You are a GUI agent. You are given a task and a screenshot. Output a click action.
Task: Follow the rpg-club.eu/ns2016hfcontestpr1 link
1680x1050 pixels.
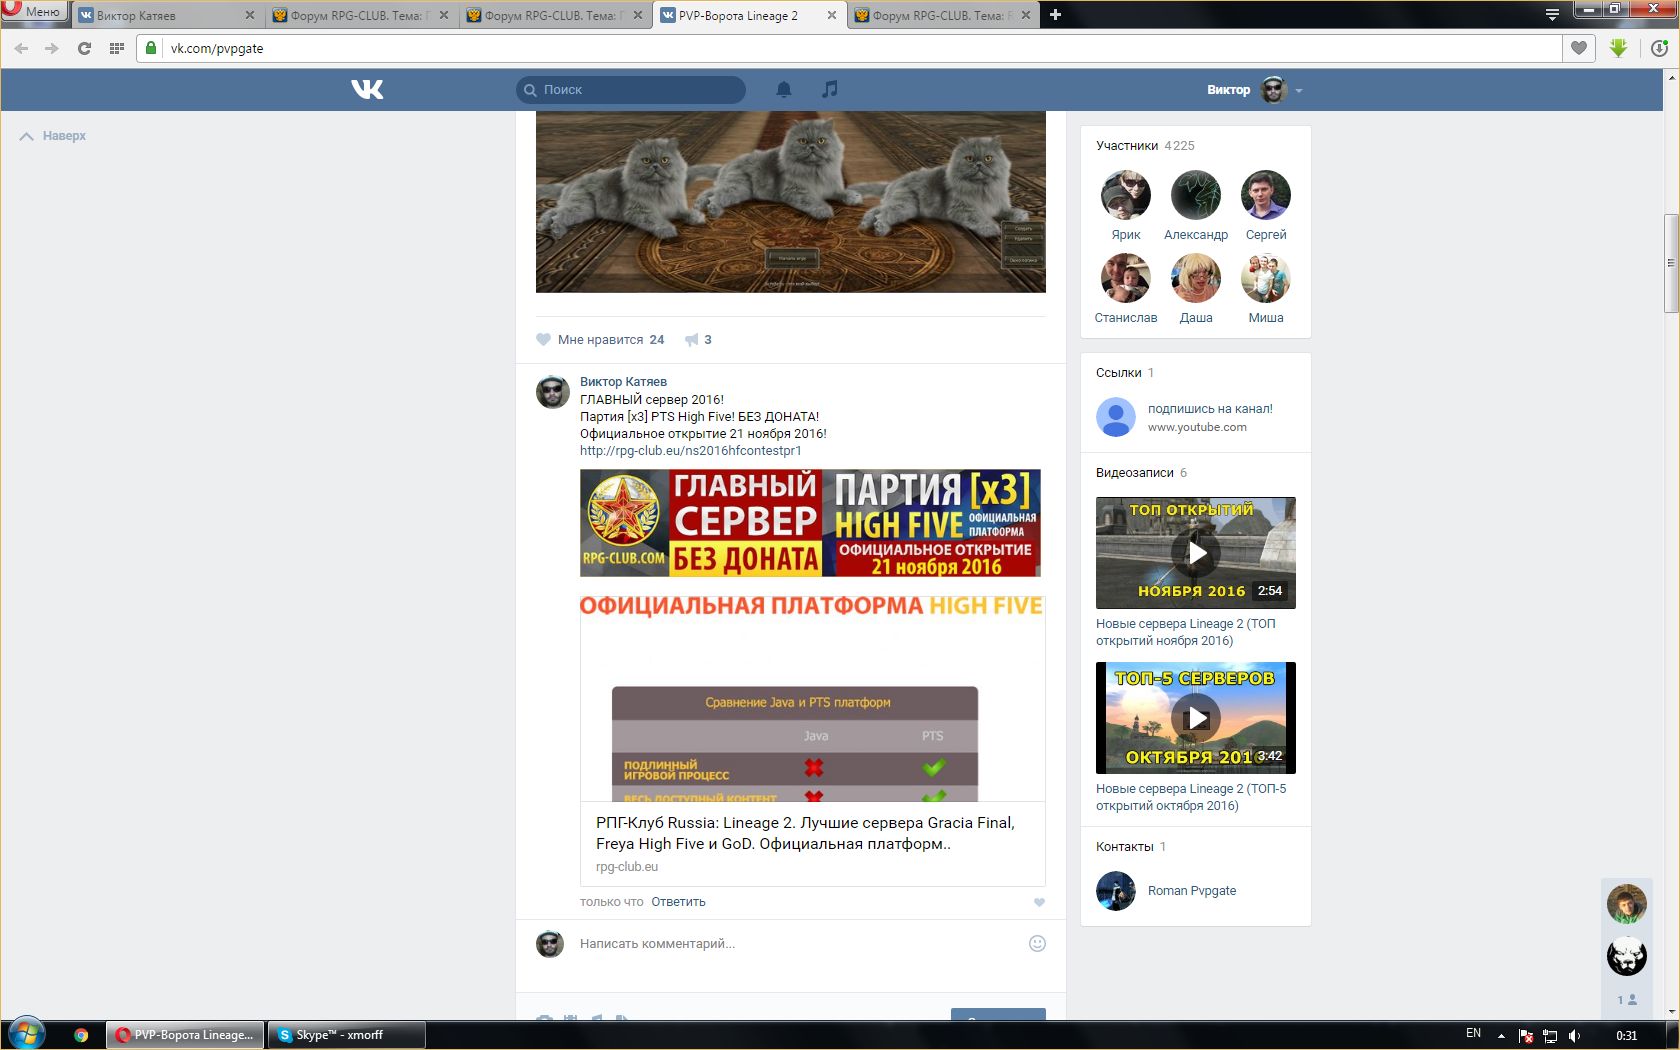coord(691,451)
